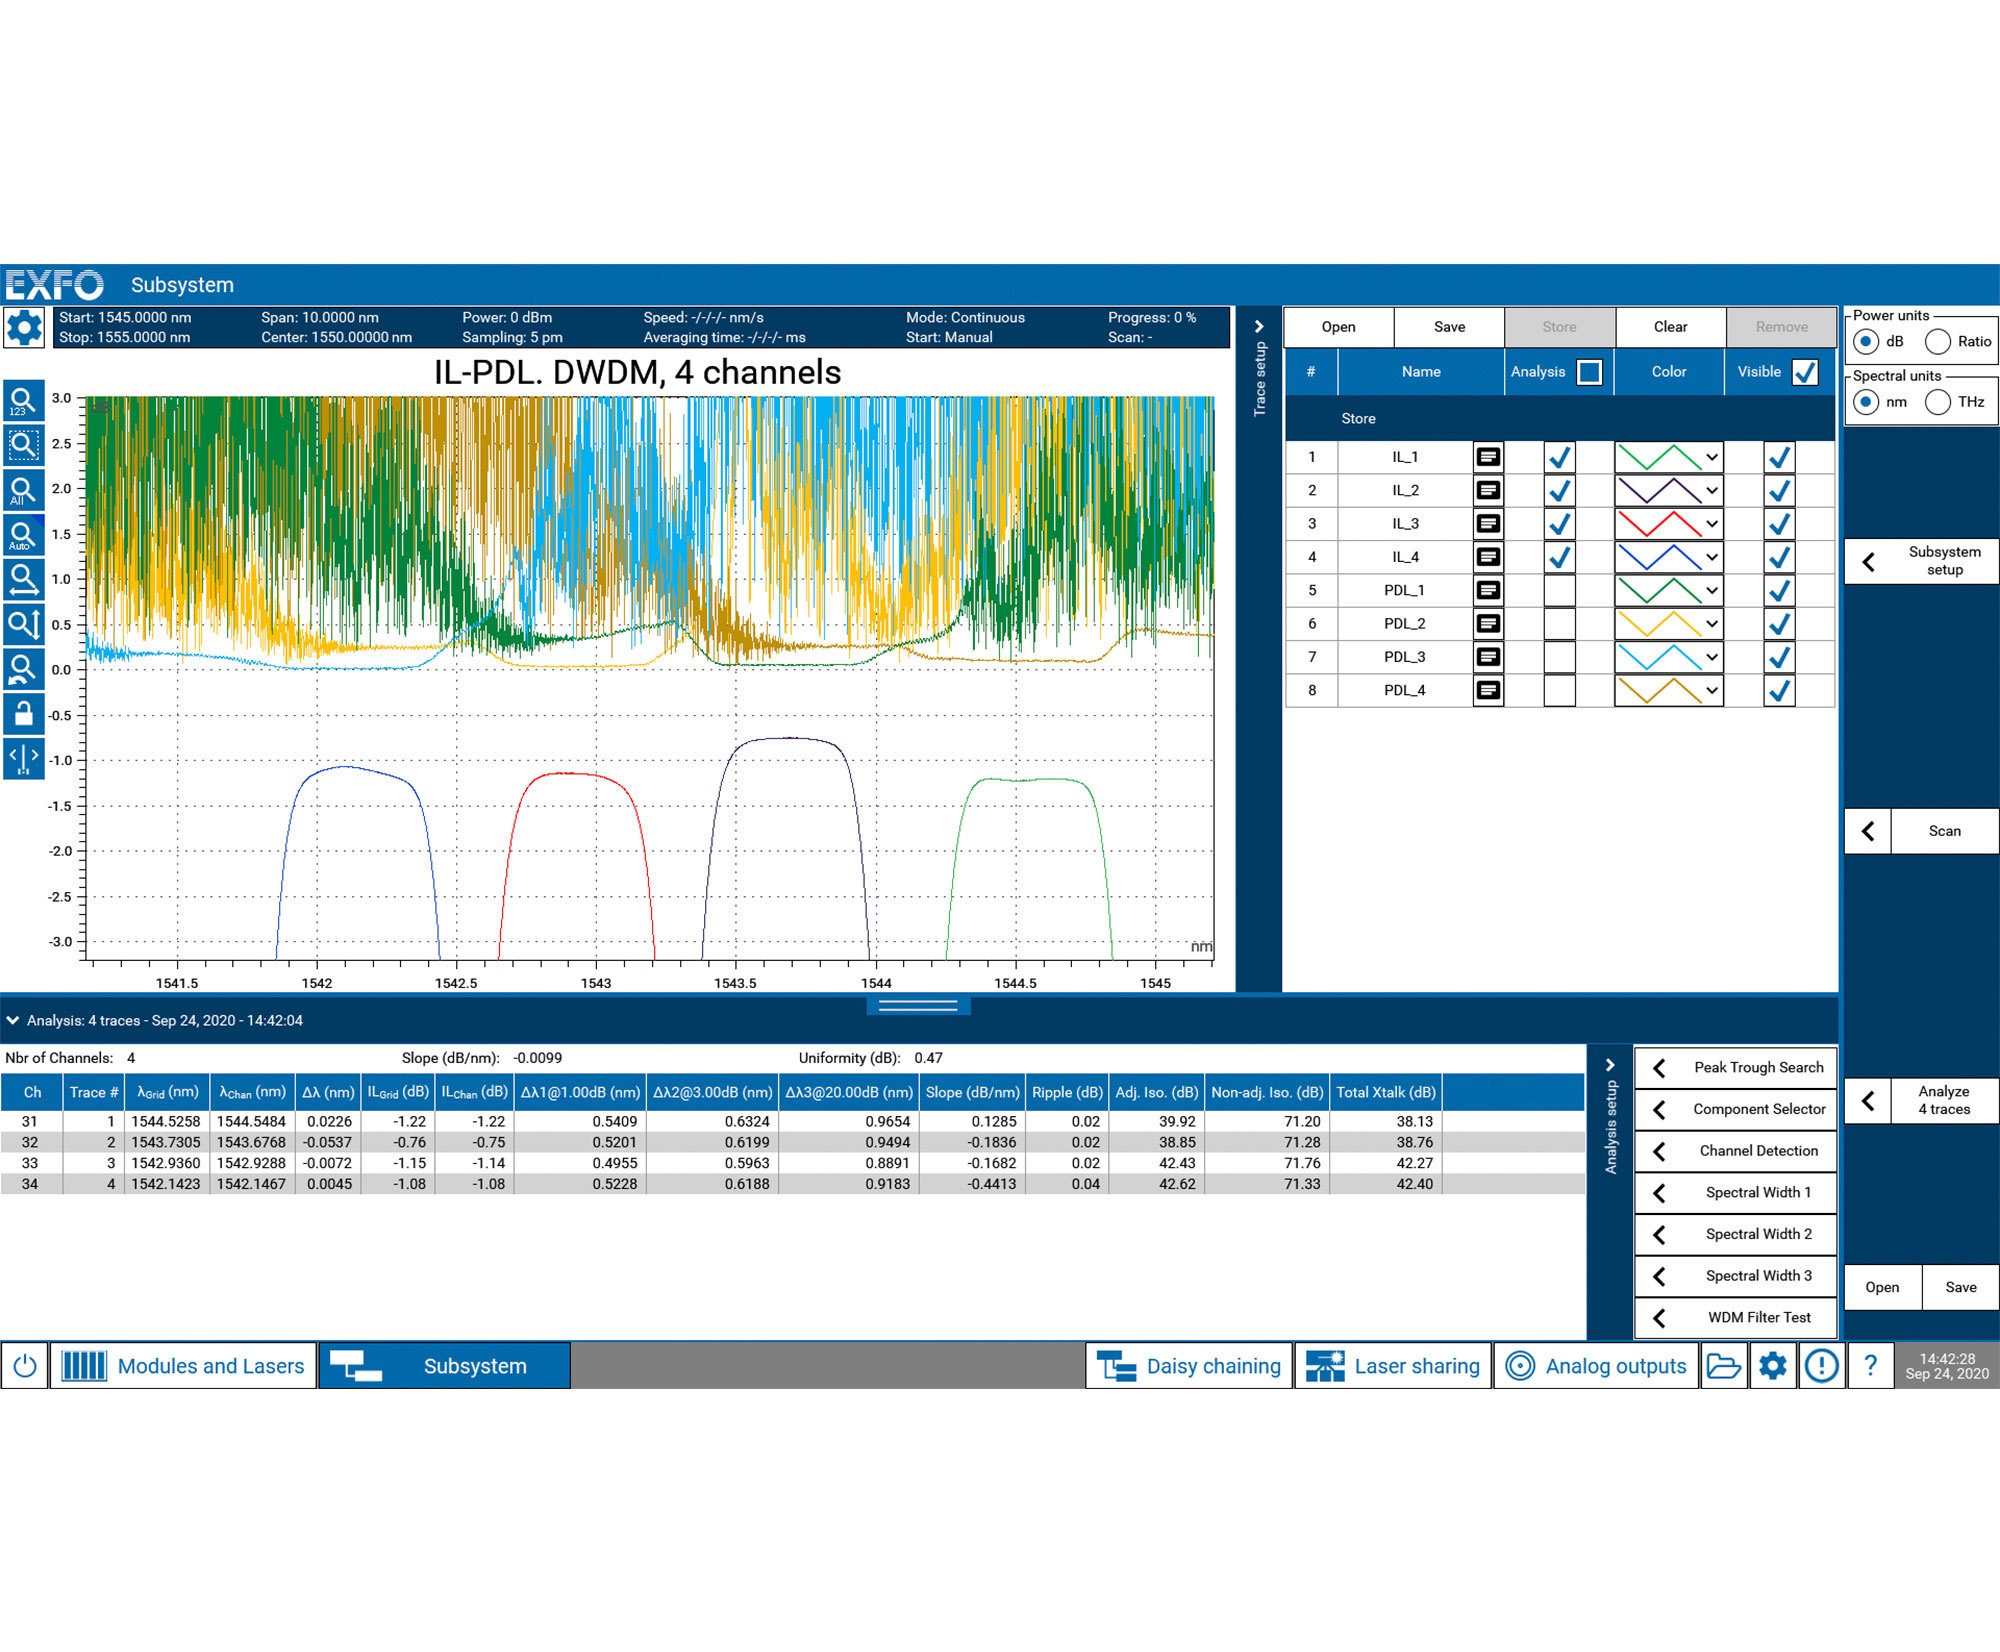Hide the IL_2 trace via Visible checkbox

pos(1779,491)
